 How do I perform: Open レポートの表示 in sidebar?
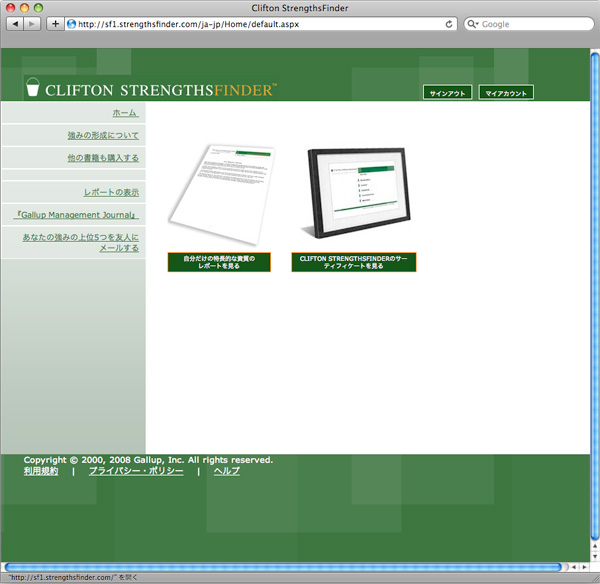(x=111, y=192)
